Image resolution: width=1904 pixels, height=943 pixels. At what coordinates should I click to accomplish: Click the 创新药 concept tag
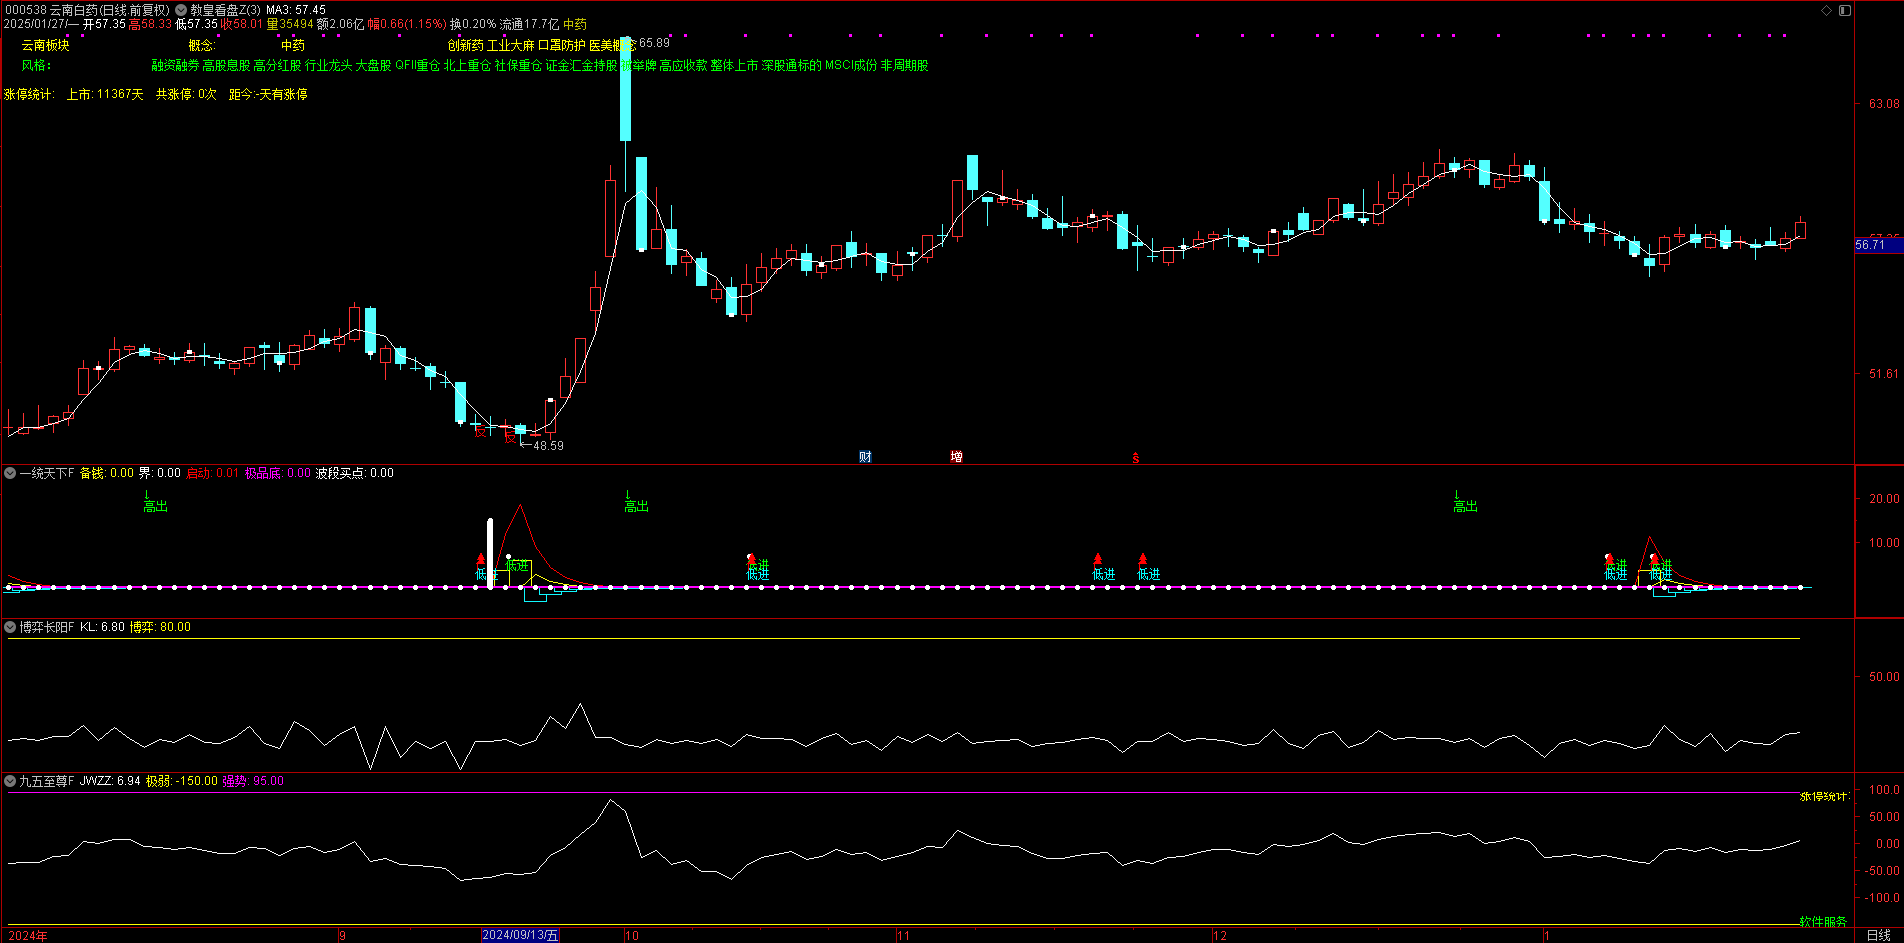pos(466,45)
